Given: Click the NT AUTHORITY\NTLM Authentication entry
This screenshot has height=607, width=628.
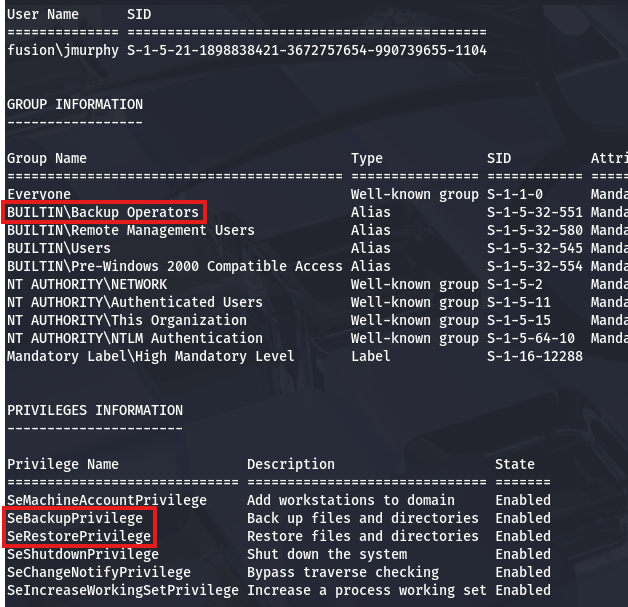Looking at the screenshot, I should coord(135,338).
